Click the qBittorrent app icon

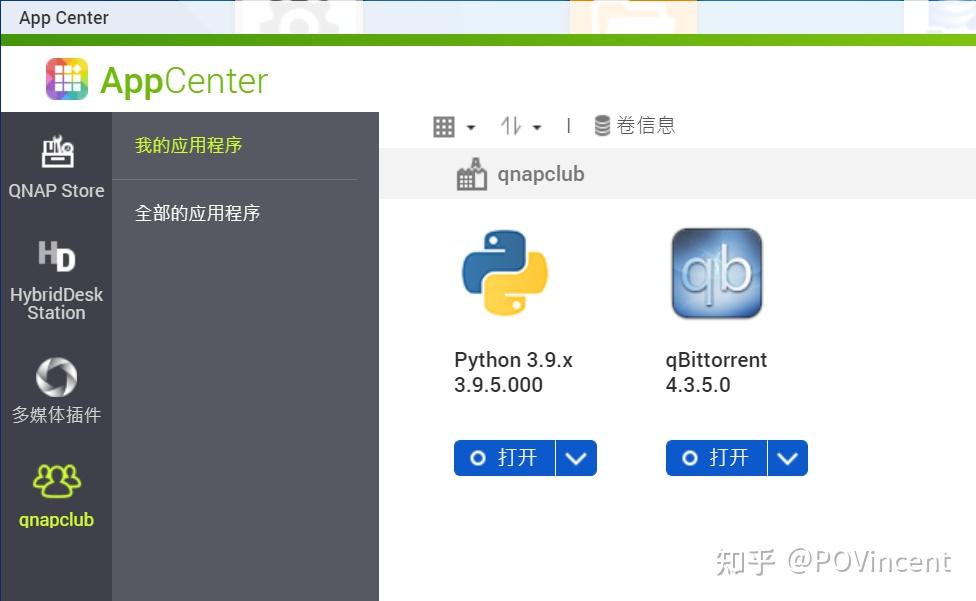tap(716, 273)
